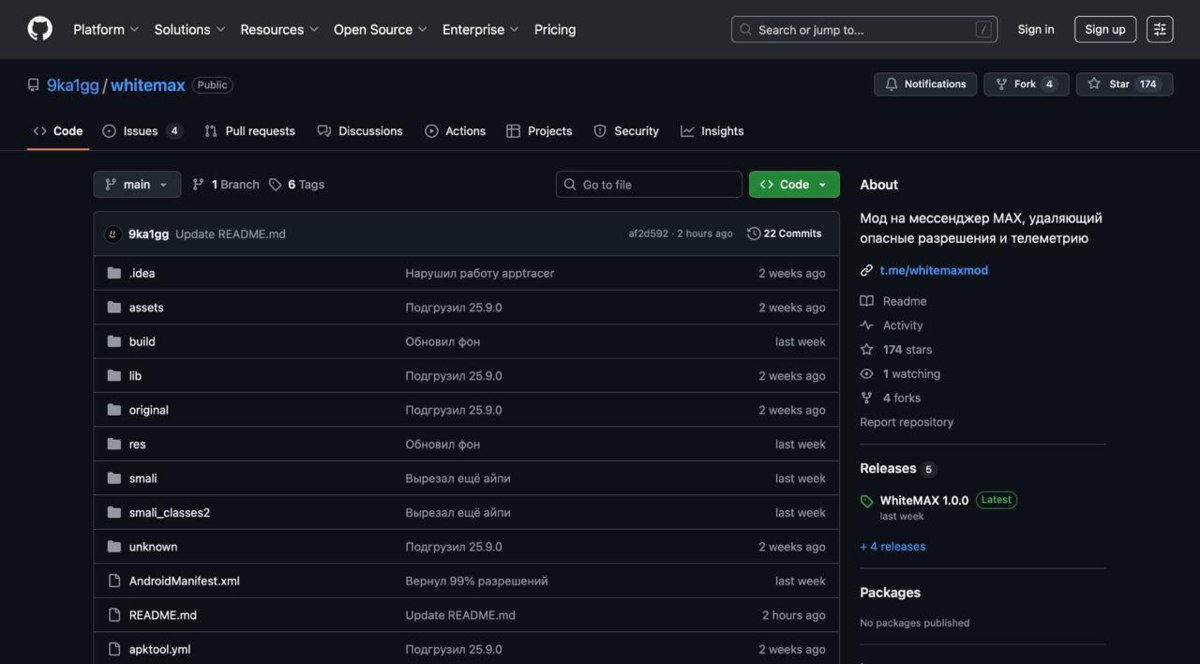The height and width of the screenshot is (664, 1200).
Task: Focus the Search or jump to field
Action: coord(865,30)
